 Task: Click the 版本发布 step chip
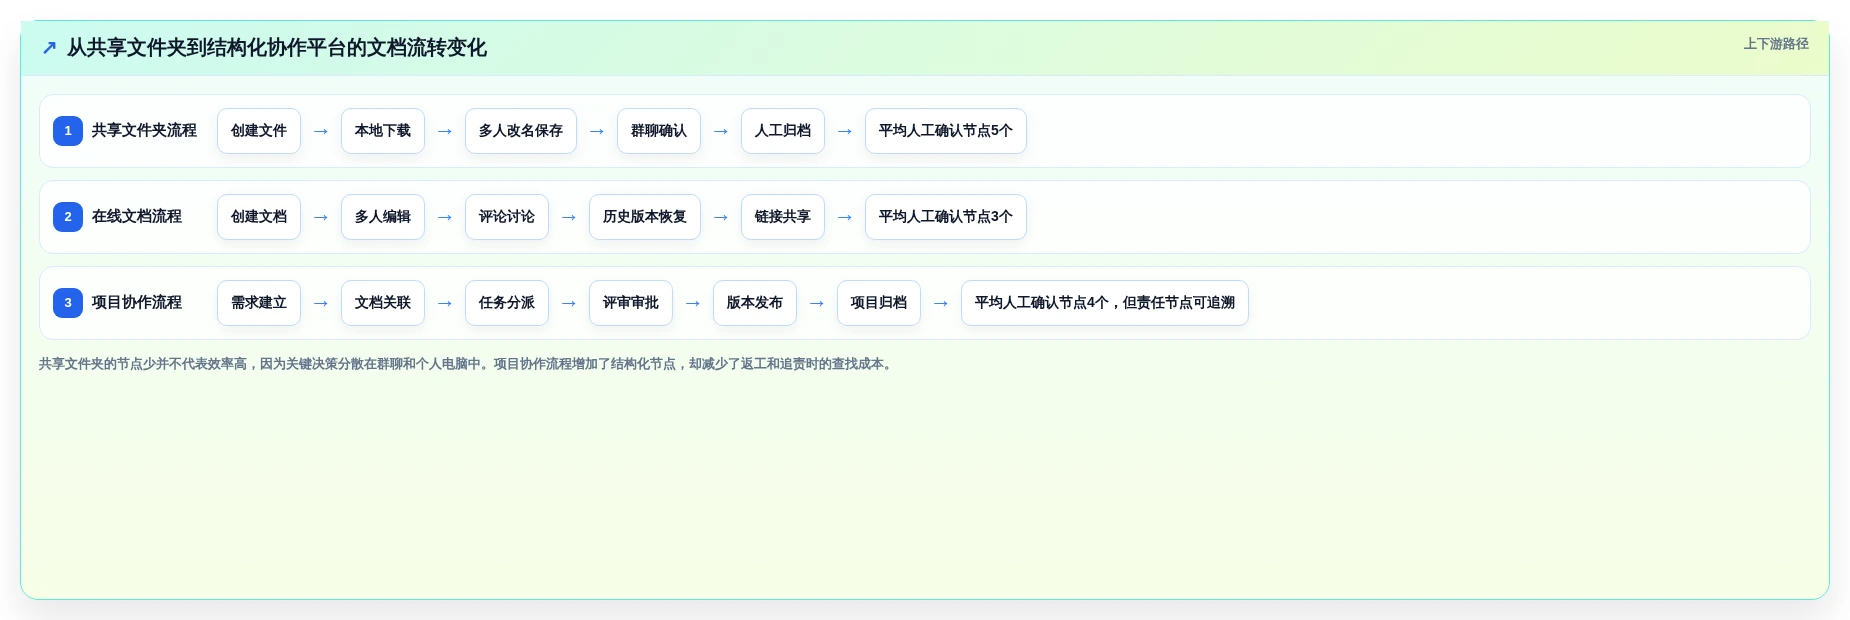click(755, 303)
